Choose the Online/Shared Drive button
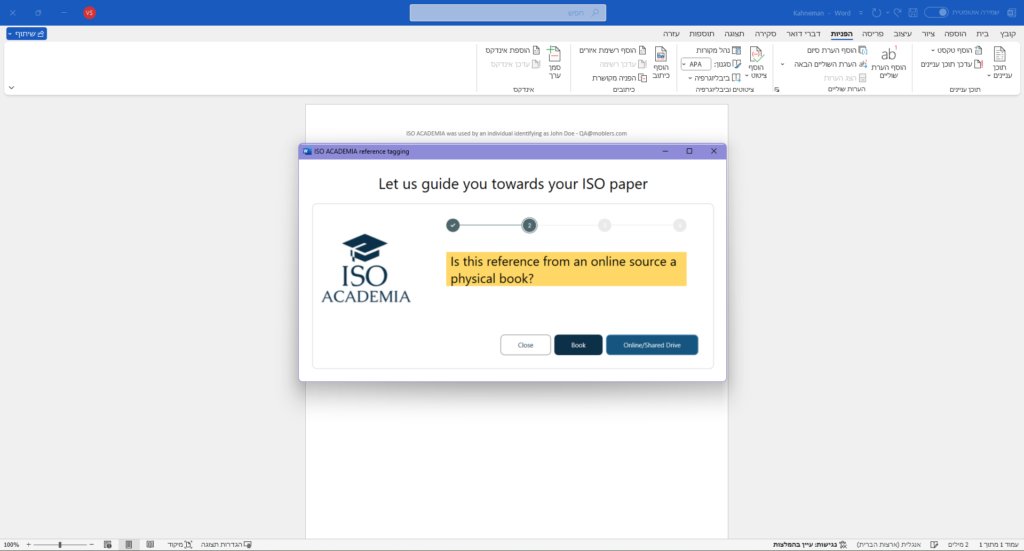The image size is (1024, 551). tap(652, 345)
